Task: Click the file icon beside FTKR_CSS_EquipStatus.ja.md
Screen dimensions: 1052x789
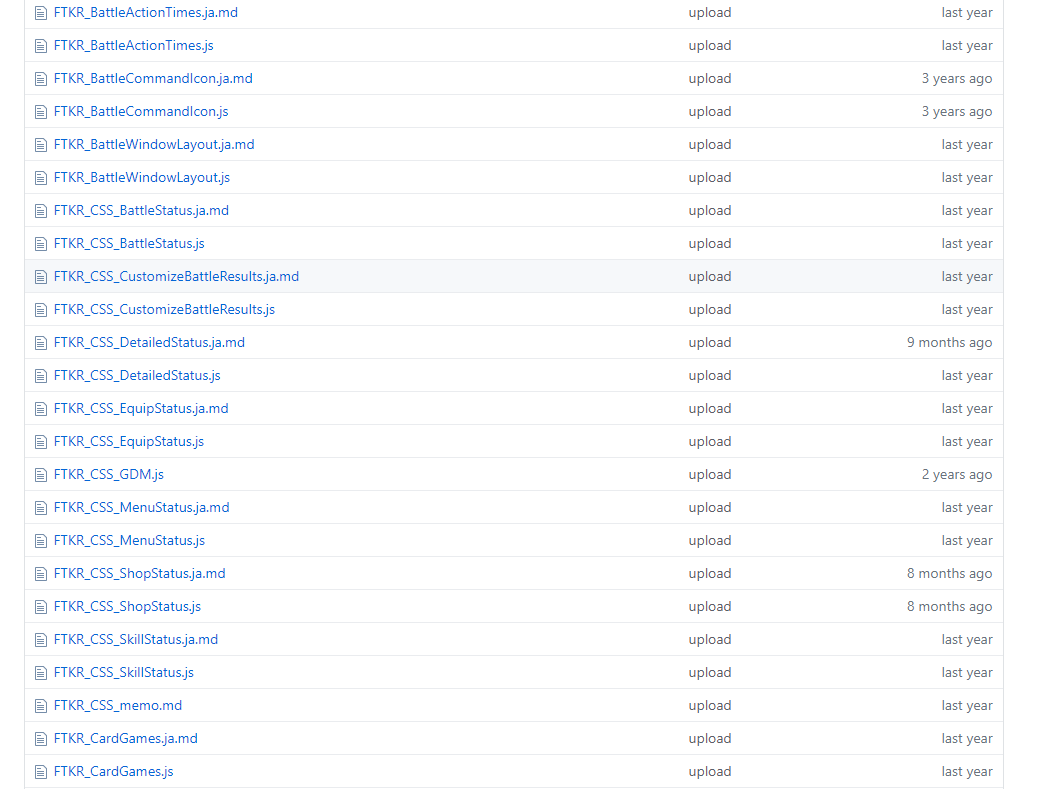Action: coord(41,409)
